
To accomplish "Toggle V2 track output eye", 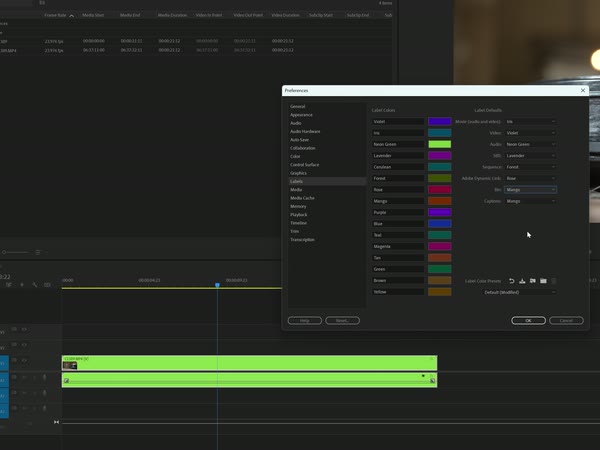I will 24,345.
